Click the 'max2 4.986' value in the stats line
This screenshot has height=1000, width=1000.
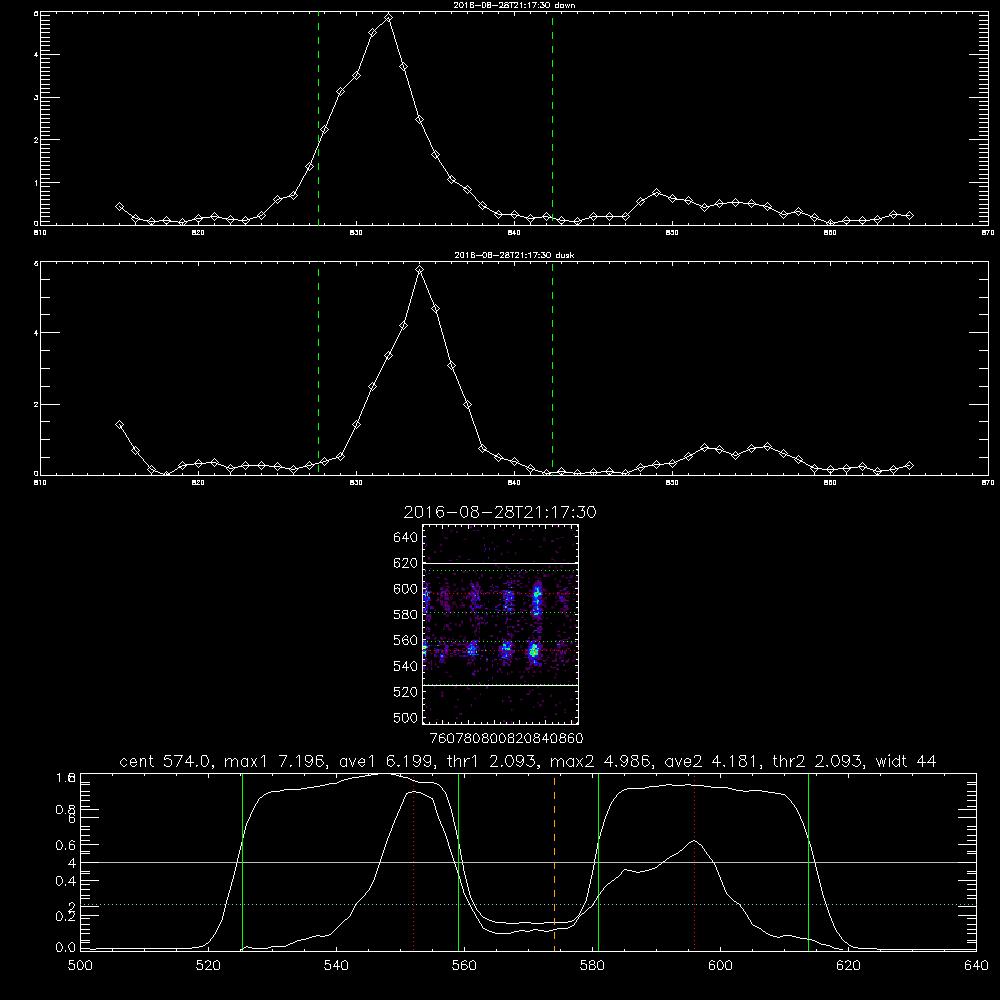click(601, 761)
